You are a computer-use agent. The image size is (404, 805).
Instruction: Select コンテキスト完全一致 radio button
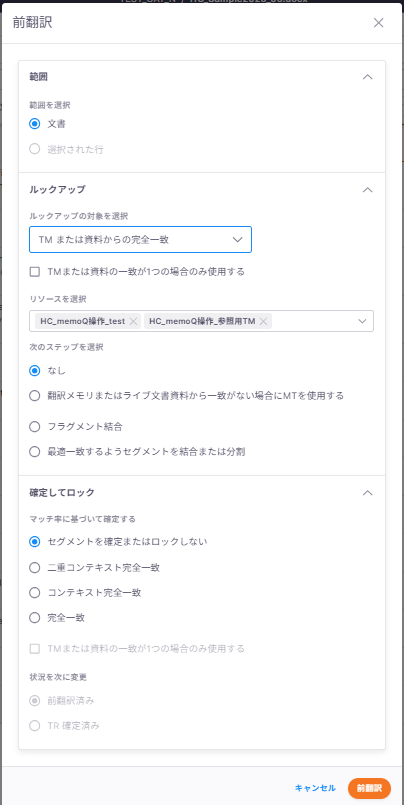tap(34, 592)
